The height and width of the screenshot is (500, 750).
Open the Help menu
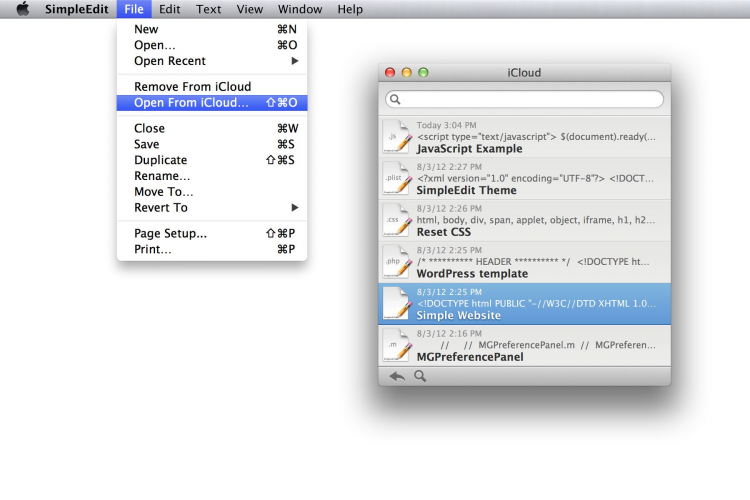pos(350,9)
